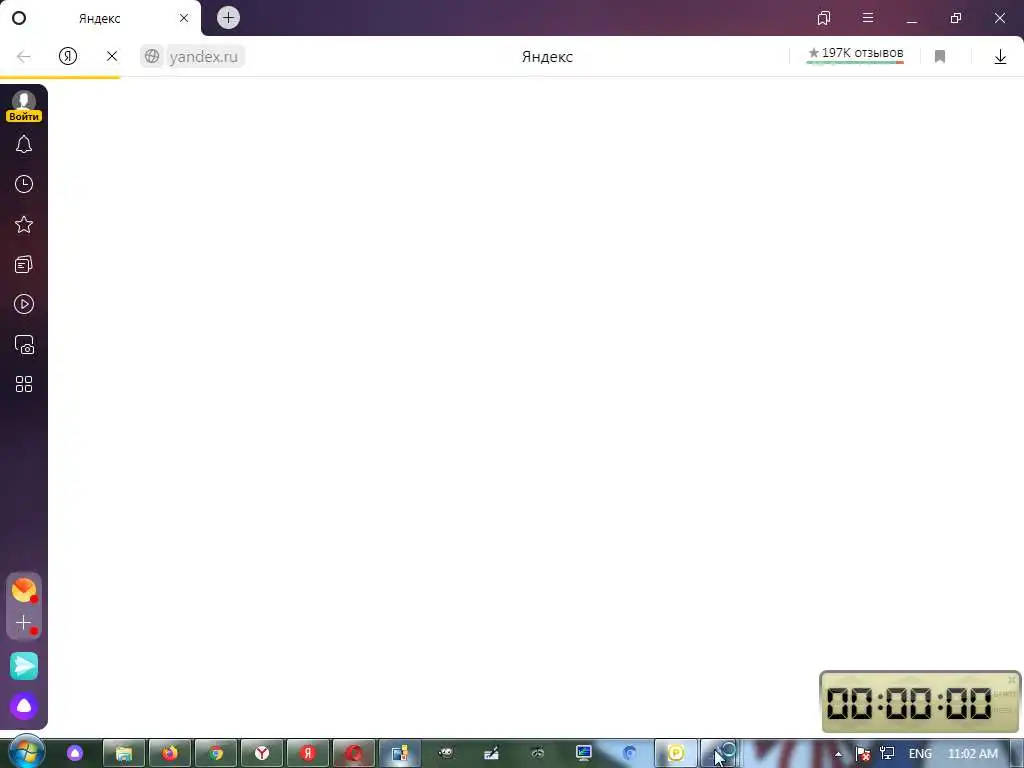Click the Войти profile avatar
Viewport: 1024px width, 768px height.
(24, 106)
